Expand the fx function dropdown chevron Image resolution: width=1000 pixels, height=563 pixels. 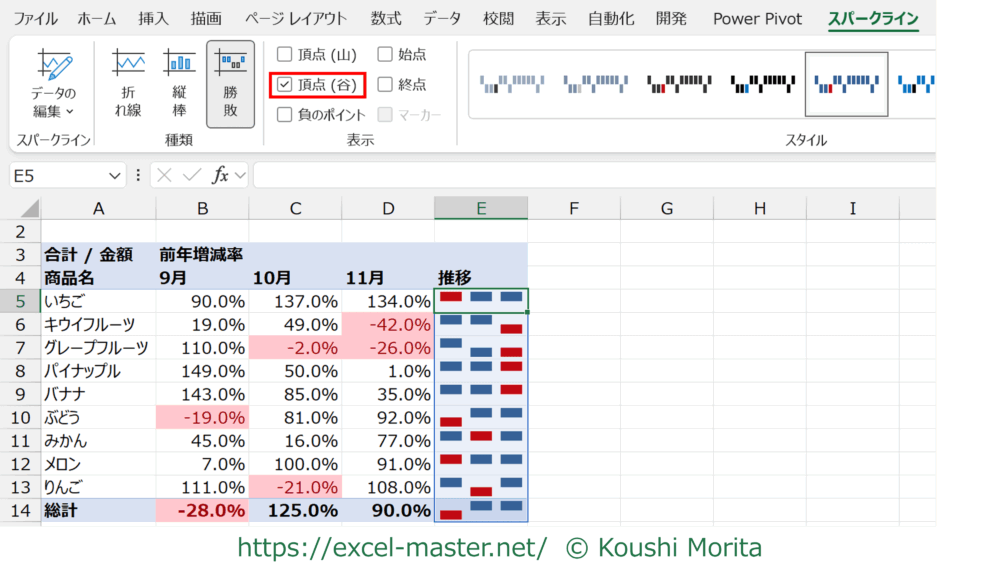click(240, 175)
